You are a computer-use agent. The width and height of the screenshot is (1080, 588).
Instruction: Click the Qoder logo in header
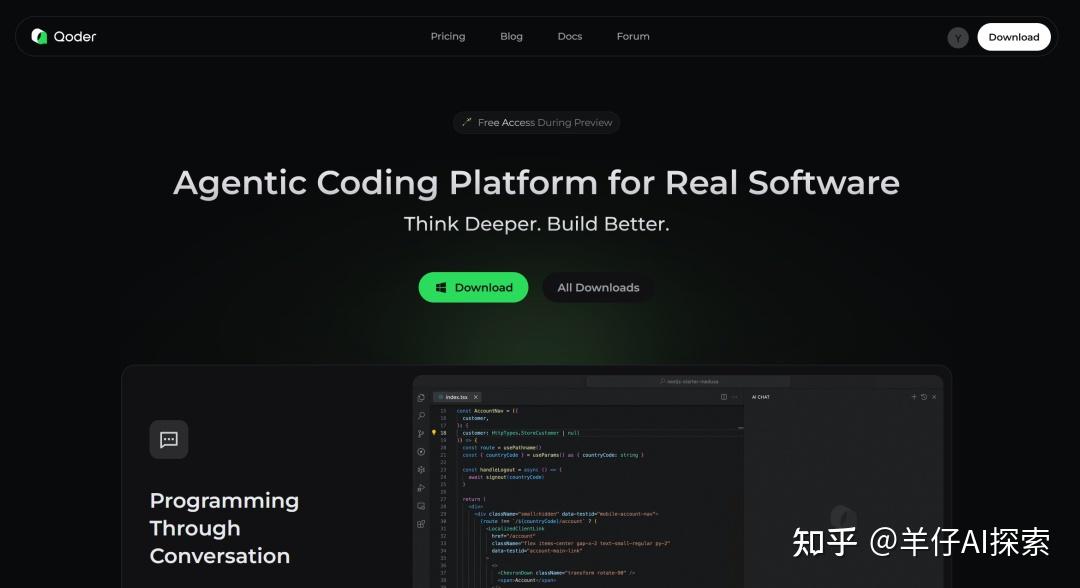click(x=63, y=37)
